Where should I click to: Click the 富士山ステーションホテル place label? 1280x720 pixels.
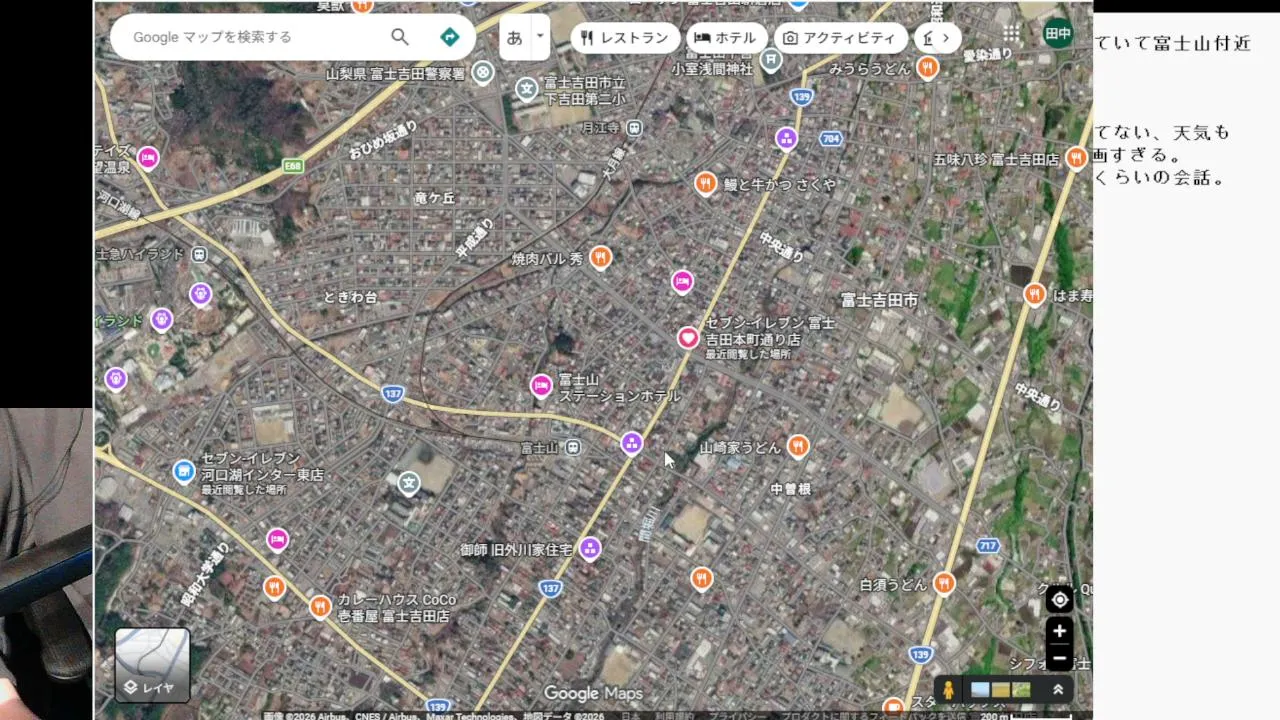point(619,388)
